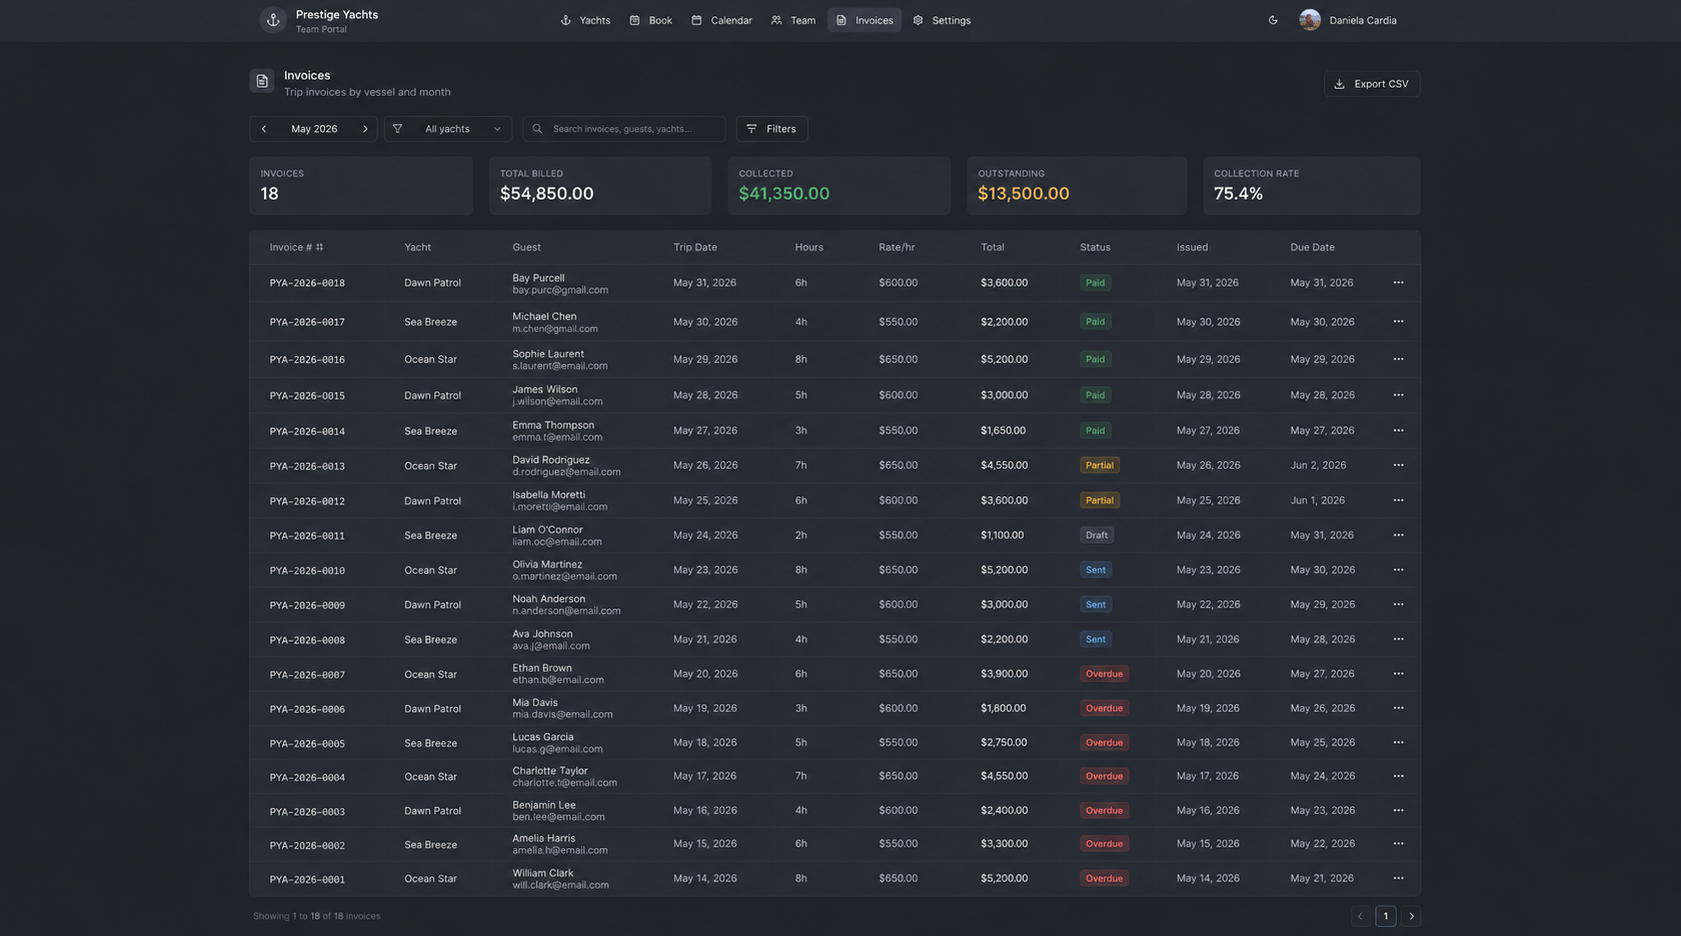Open actions menu for PYA-2026-0012
Image resolution: width=1681 pixels, height=936 pixels.
pos(1398,500)
